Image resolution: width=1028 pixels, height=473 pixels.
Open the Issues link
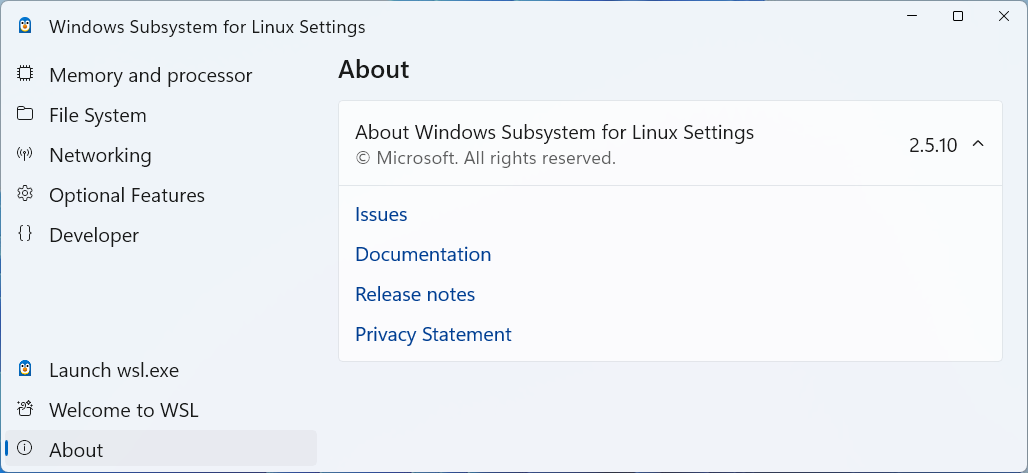[x=381, y=215]
